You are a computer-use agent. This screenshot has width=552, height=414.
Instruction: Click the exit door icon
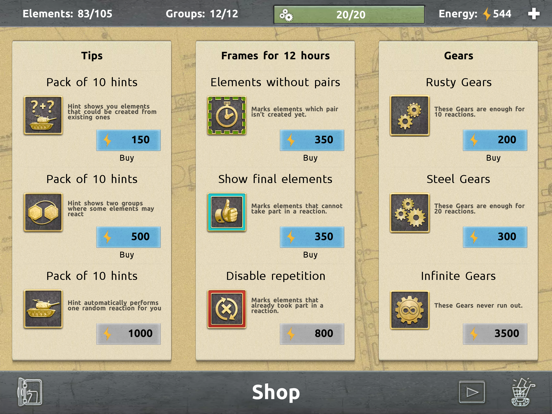[30, 391]
